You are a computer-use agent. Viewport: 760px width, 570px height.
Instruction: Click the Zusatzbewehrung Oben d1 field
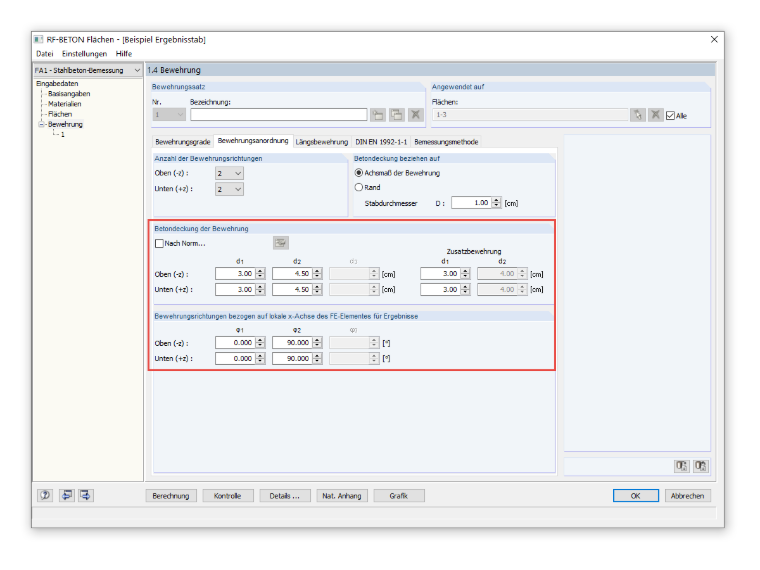coord(440,274)
